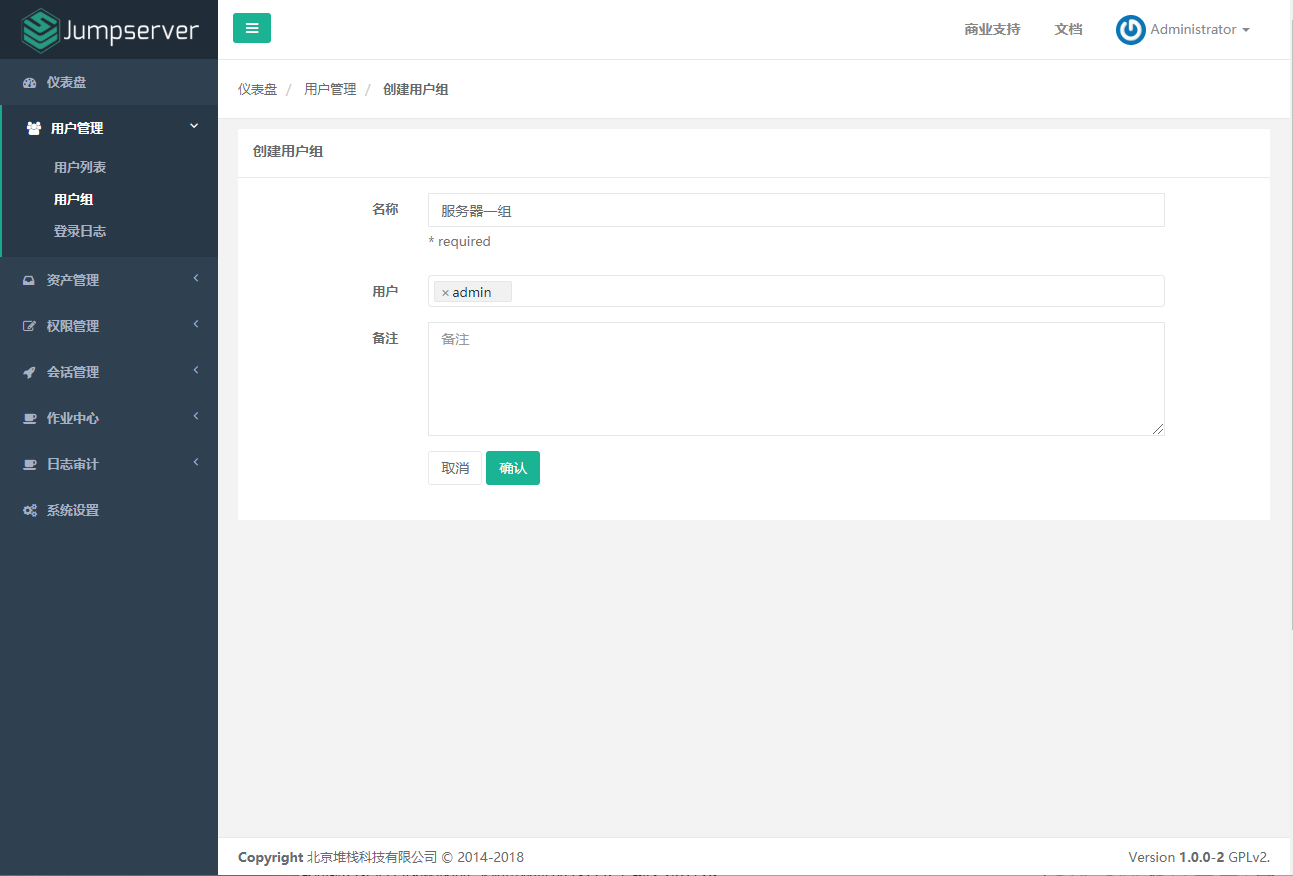Open the 仪表盘 dashboard icon in sidebar
Viewport: 1293px width, 876px height.
[x=30, y=82]
